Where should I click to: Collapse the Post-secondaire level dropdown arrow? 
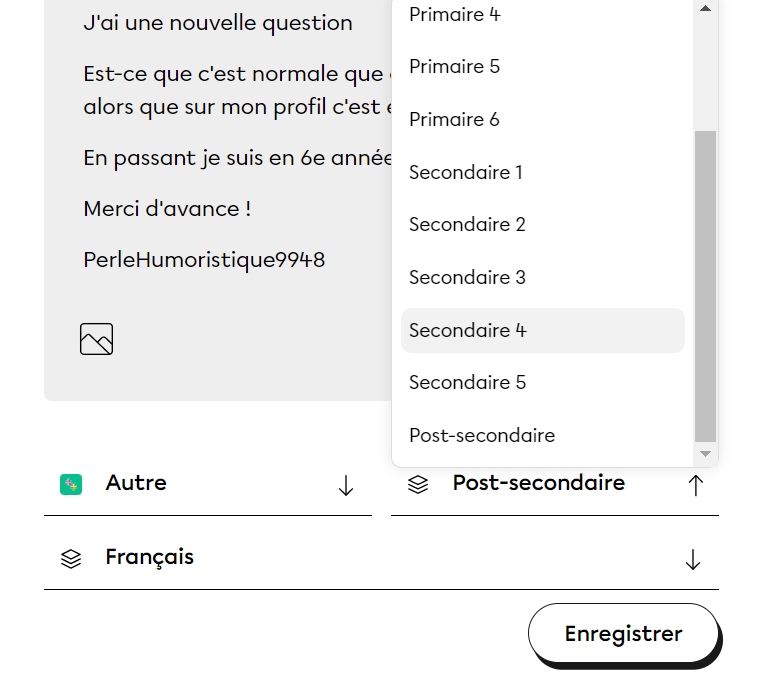(696, 485)
